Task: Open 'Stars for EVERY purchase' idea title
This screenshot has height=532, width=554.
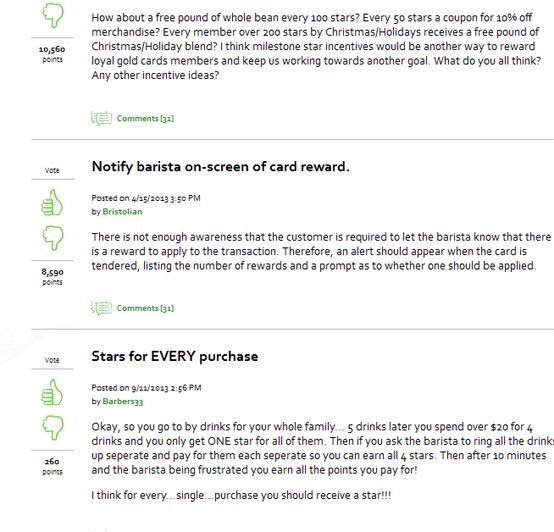Action: click(x=175, y=356)
